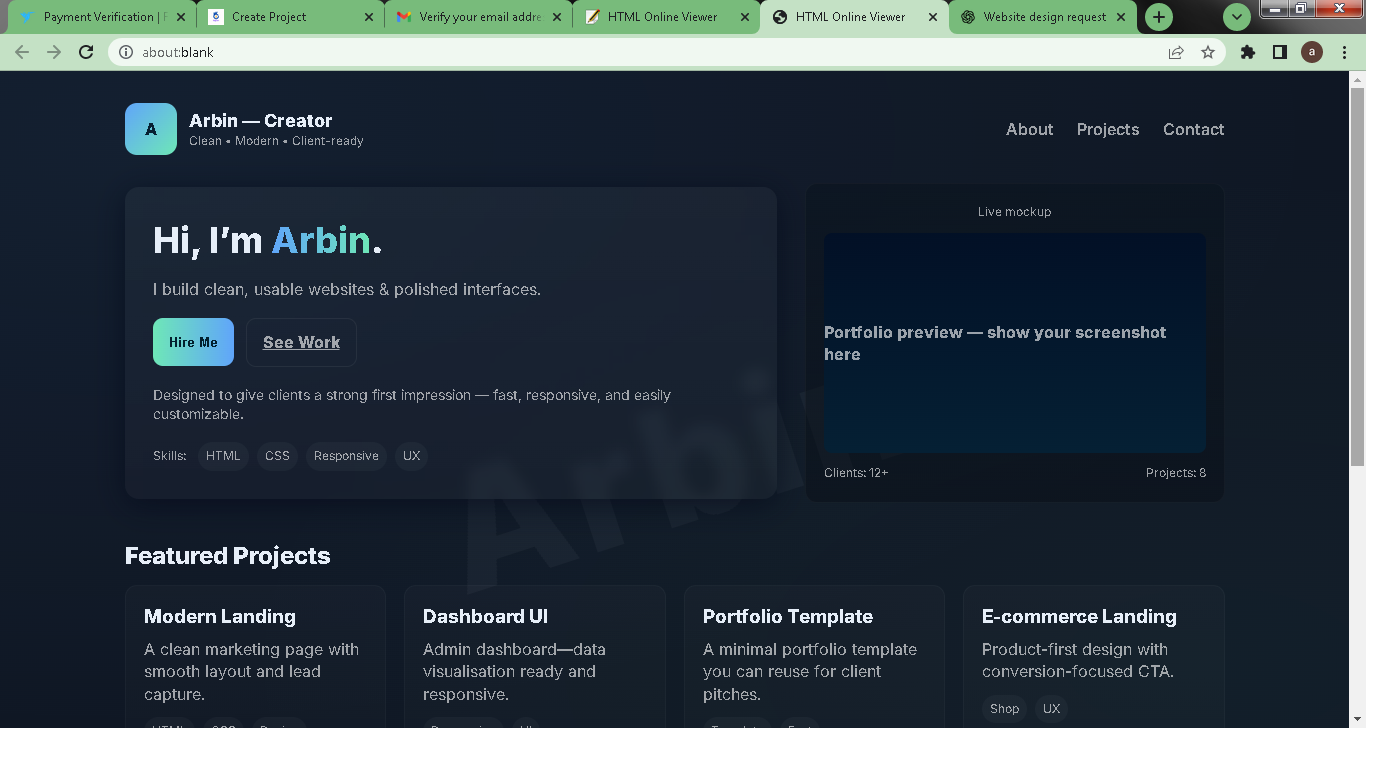Click the side panel icon near the avatar

(1280, 52)
